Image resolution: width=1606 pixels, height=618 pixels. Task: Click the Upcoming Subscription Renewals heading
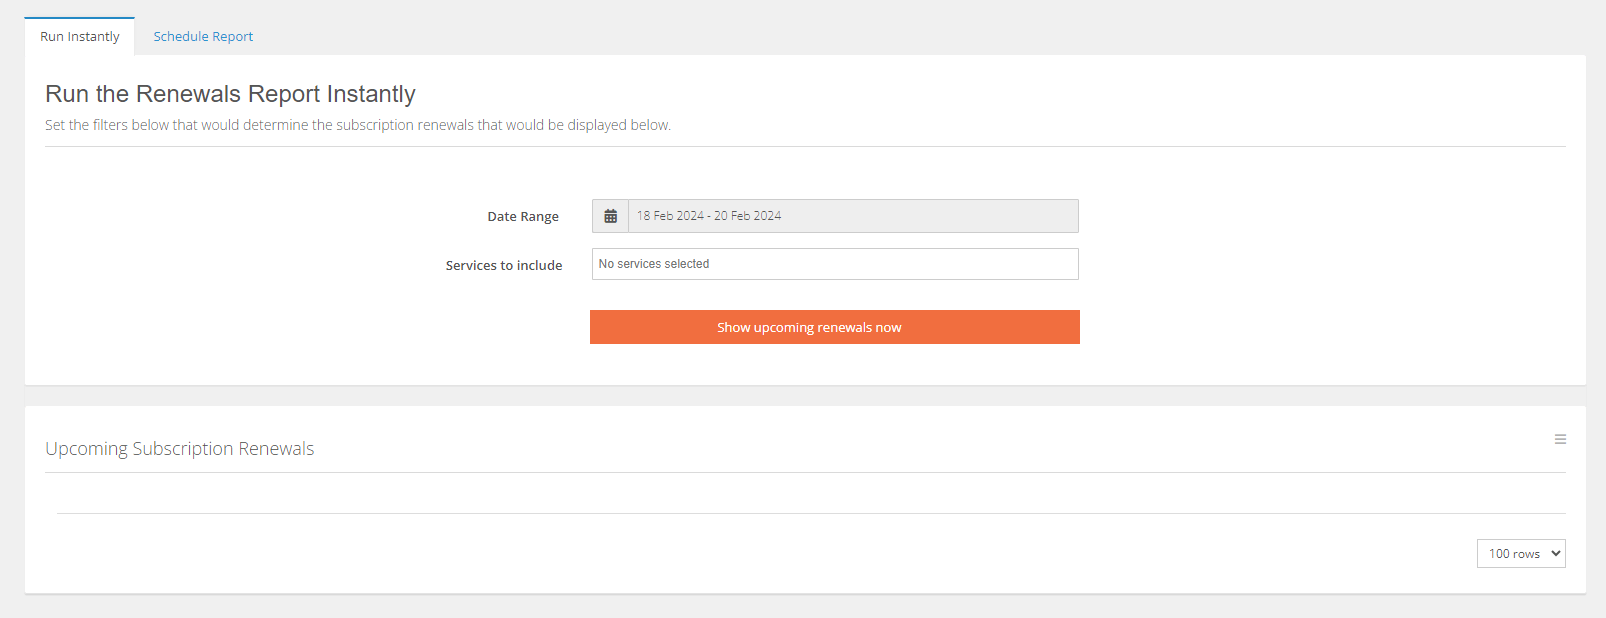pyautogui.click(x=180, y=449)
